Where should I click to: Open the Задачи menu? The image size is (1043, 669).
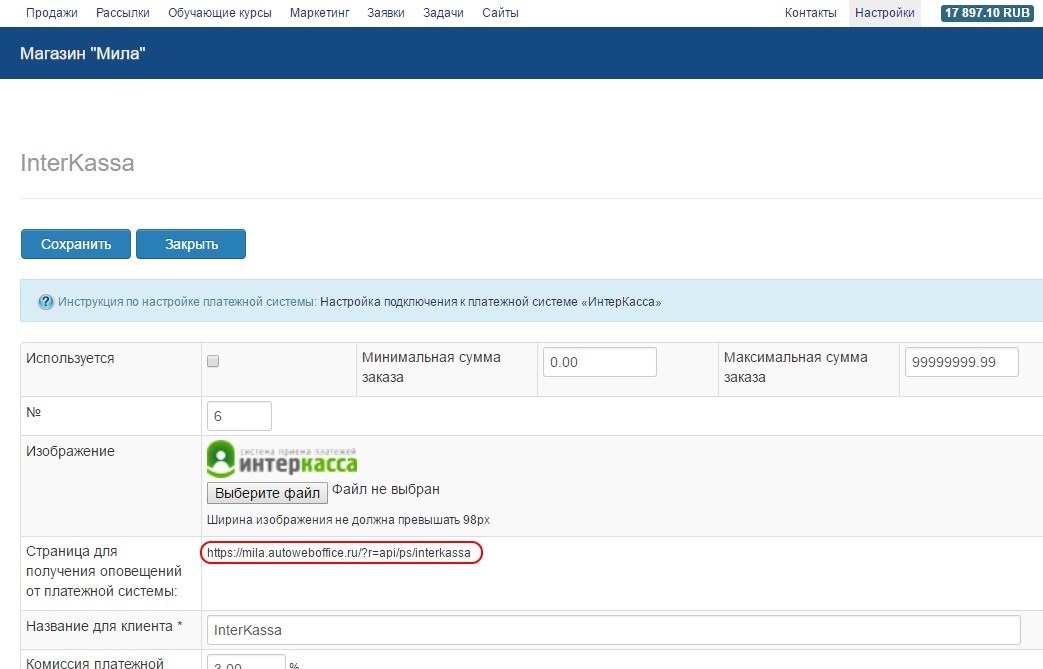tap(443, 13)
